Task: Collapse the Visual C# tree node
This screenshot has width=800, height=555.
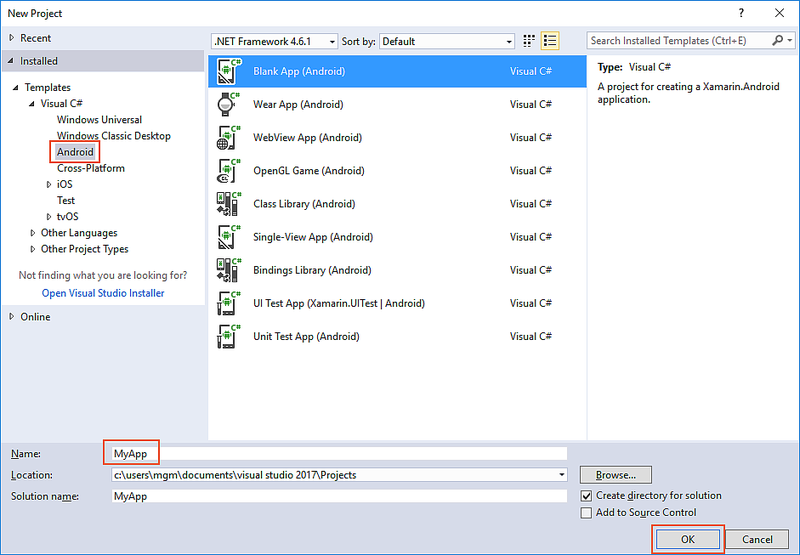Action: [32, 104]
